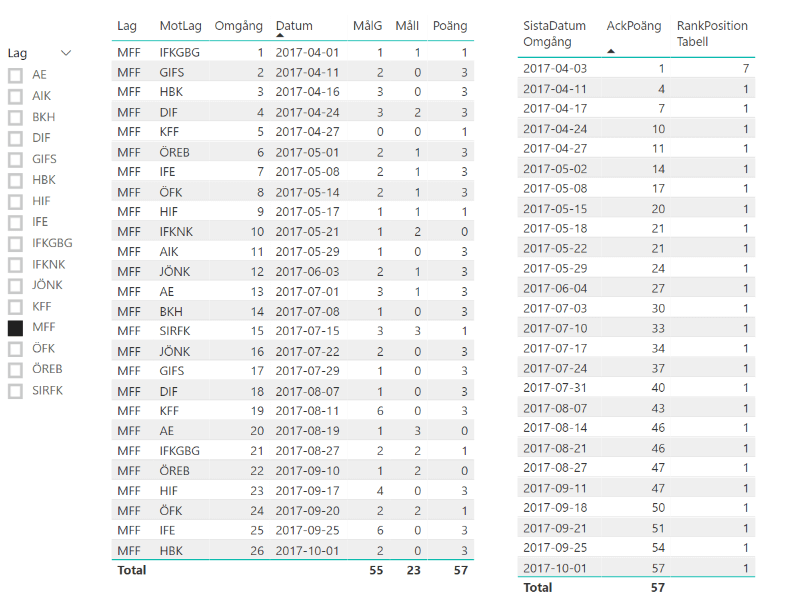Viewport: 790px width, 612px height.
Task: Sort by the AckPoäng column header
Action: pos(634,26)
